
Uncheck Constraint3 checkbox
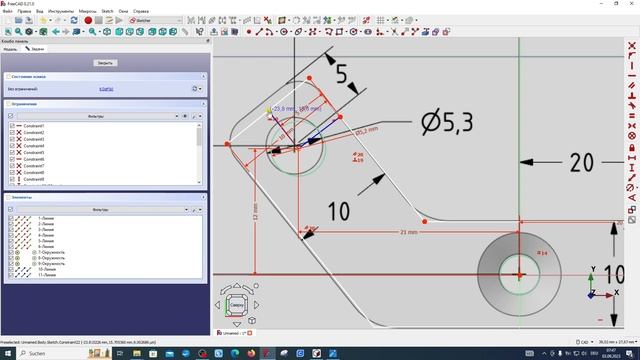[x=12, y=139]
